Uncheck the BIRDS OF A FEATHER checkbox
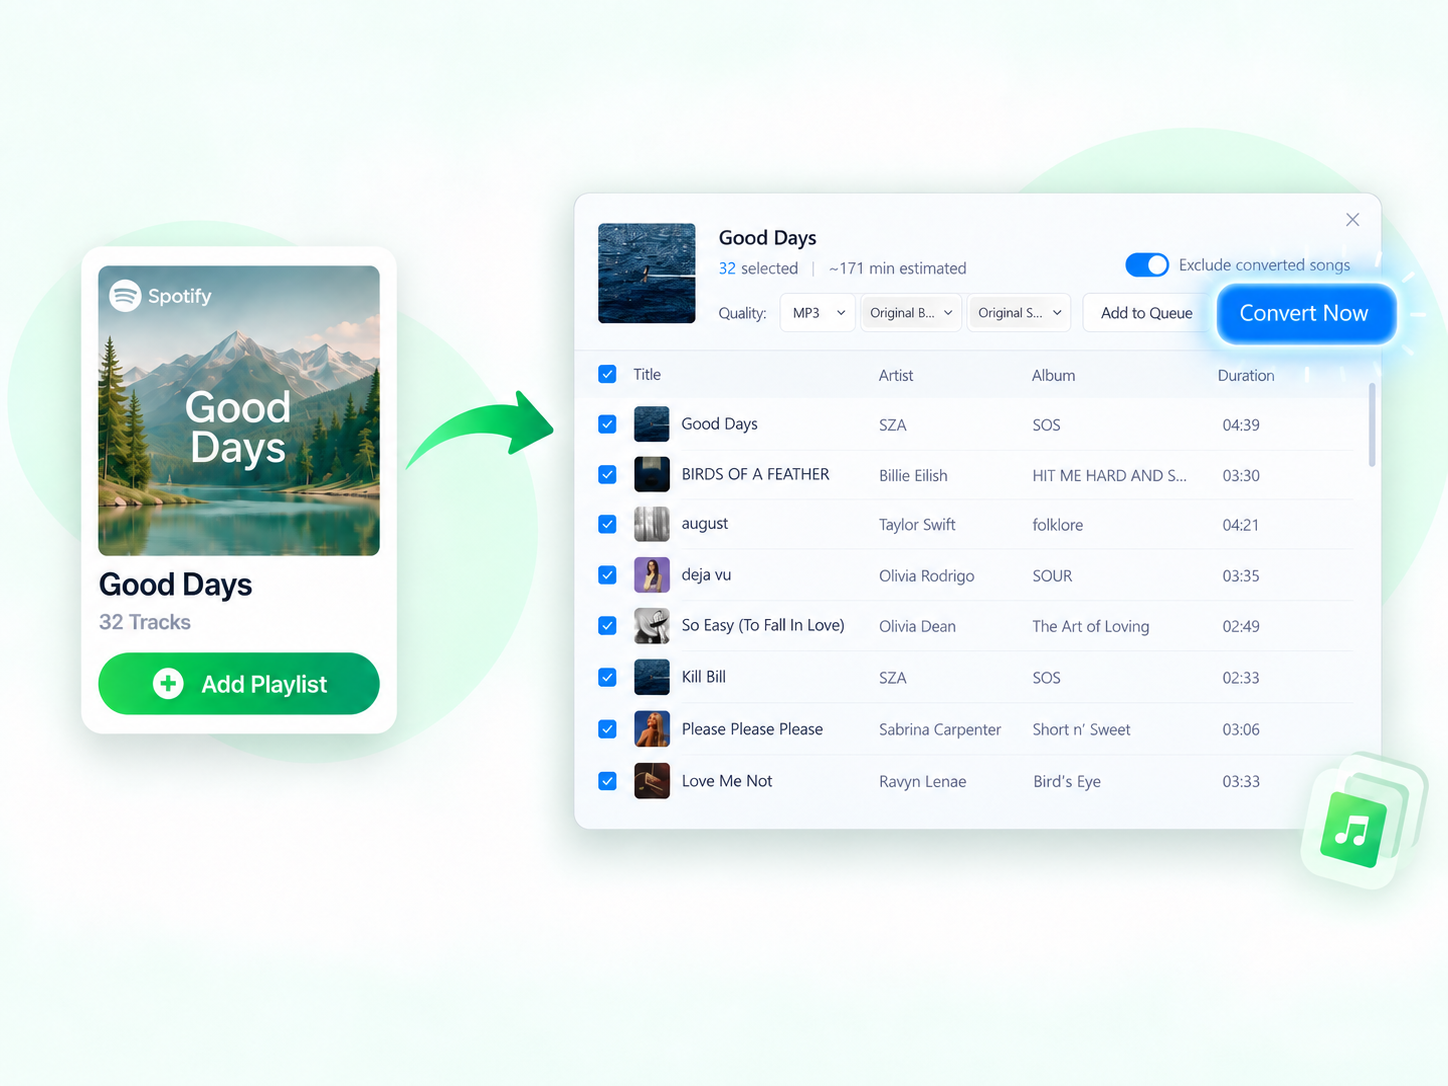The image size is (1448, 1086). (607, 474)
